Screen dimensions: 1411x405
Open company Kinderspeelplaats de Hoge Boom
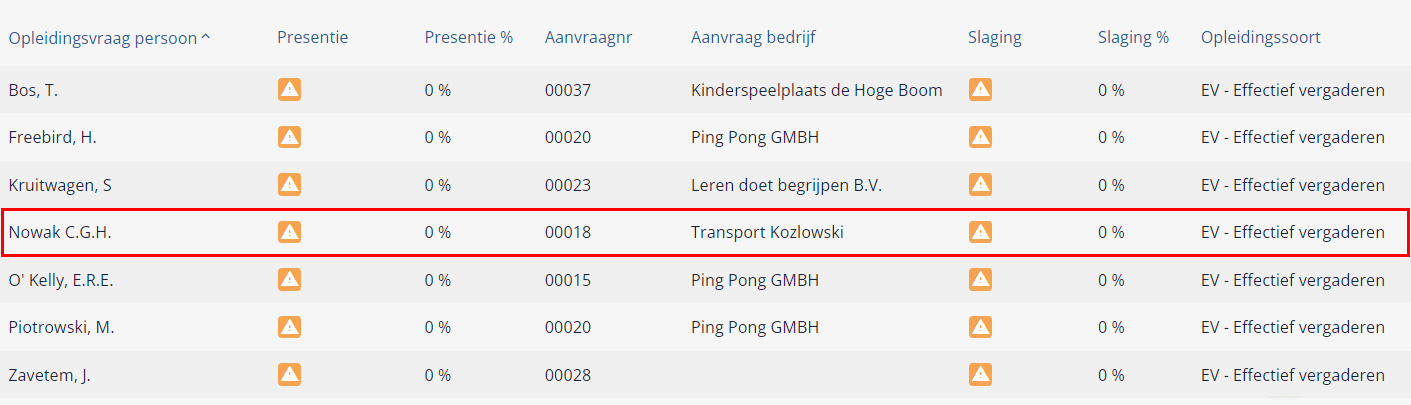[x=817, y=90]
